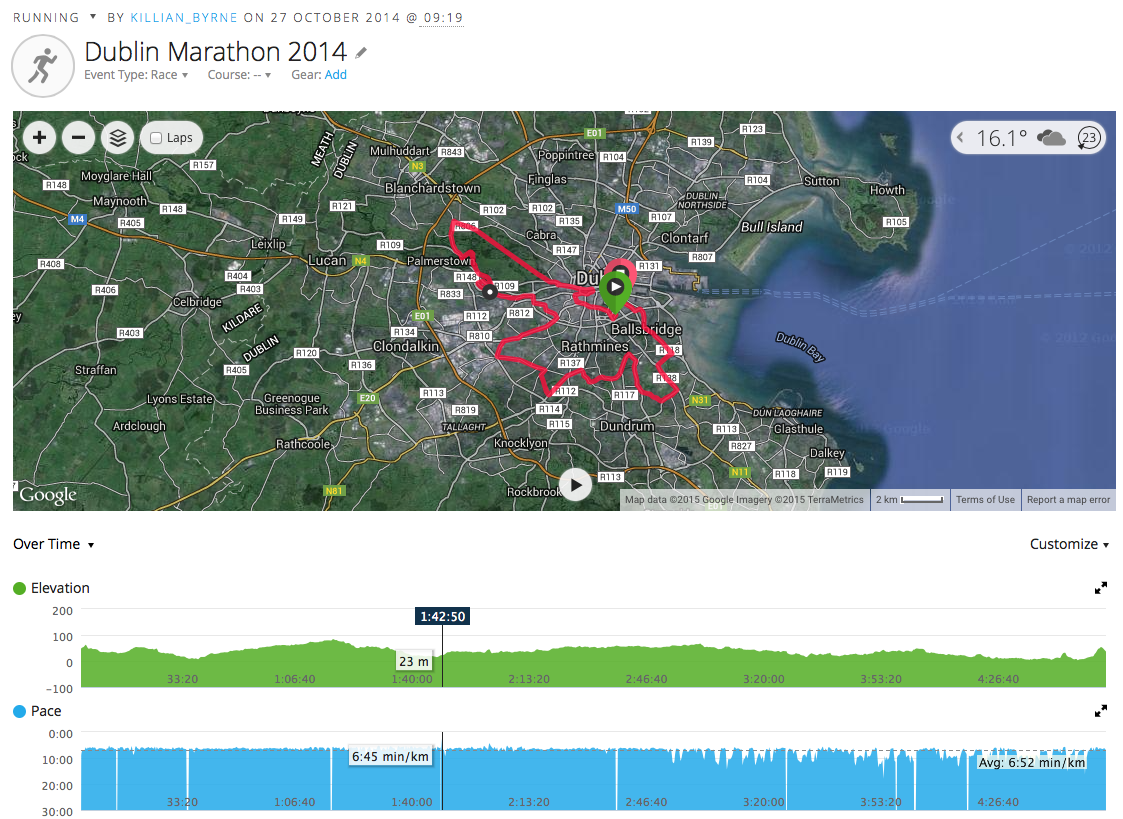Click the green start marker on map
1123x819 pixels.
point(615,287)
